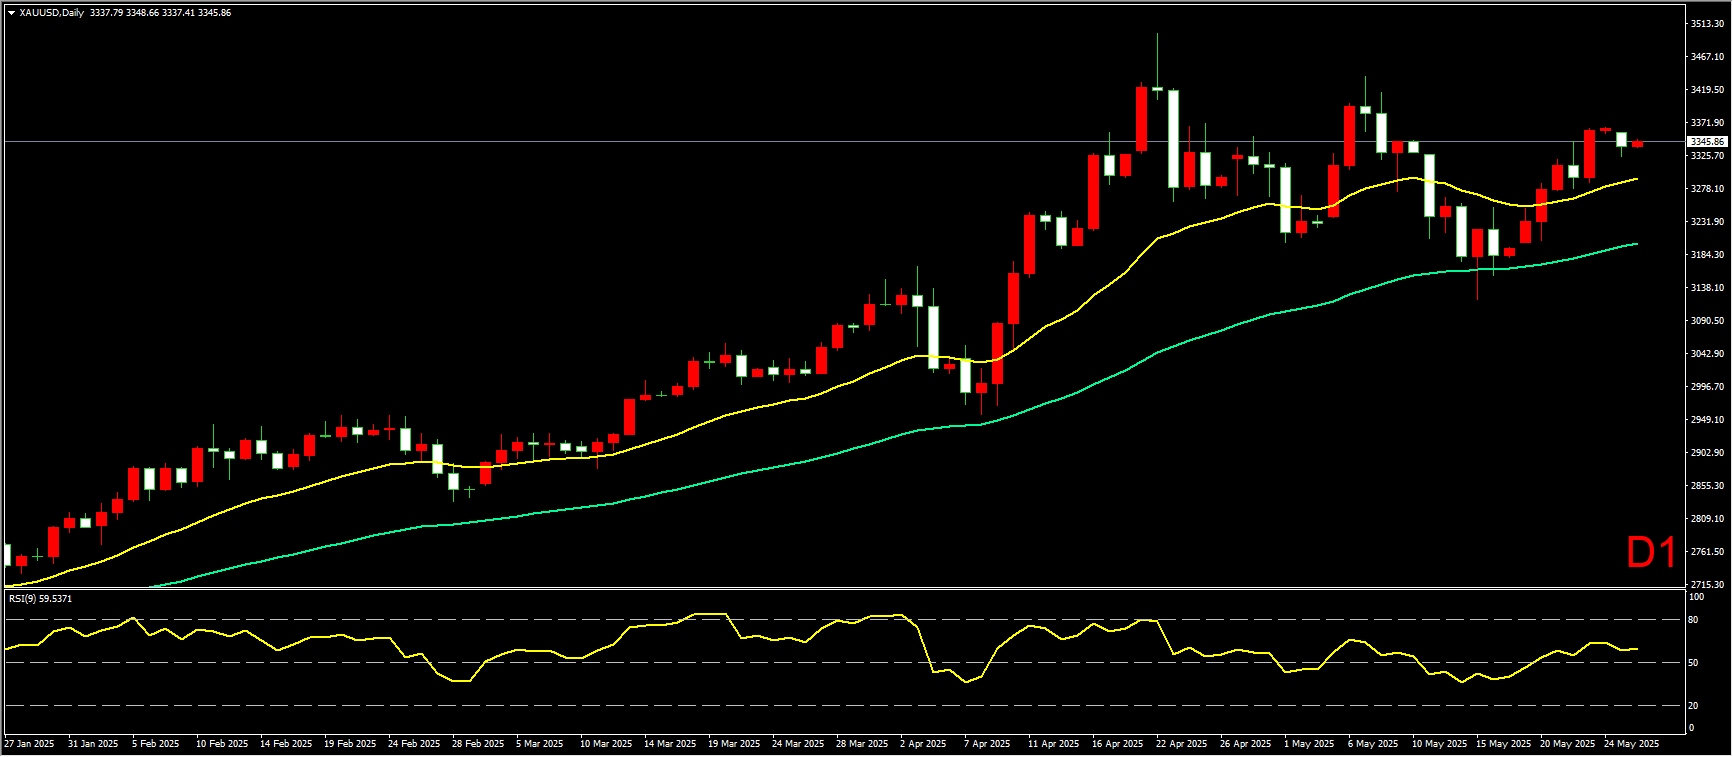
Task: Click the 26 Apr 2025 date label
Action: [1246, 744]
